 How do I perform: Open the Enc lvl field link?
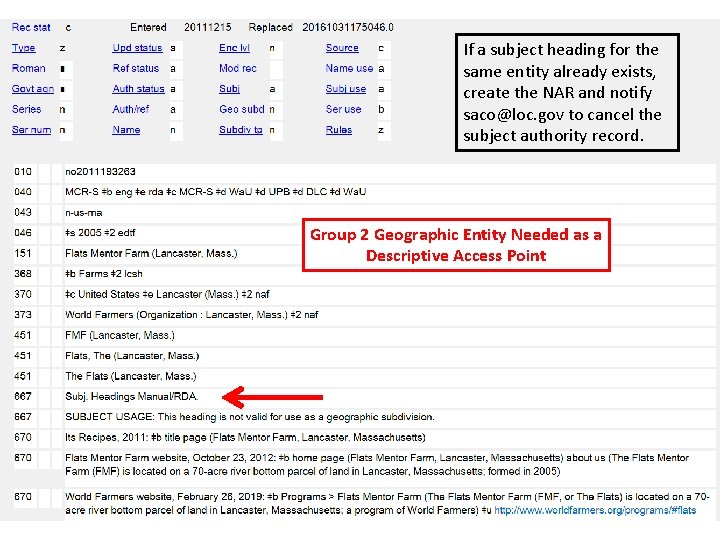(234, 48)
